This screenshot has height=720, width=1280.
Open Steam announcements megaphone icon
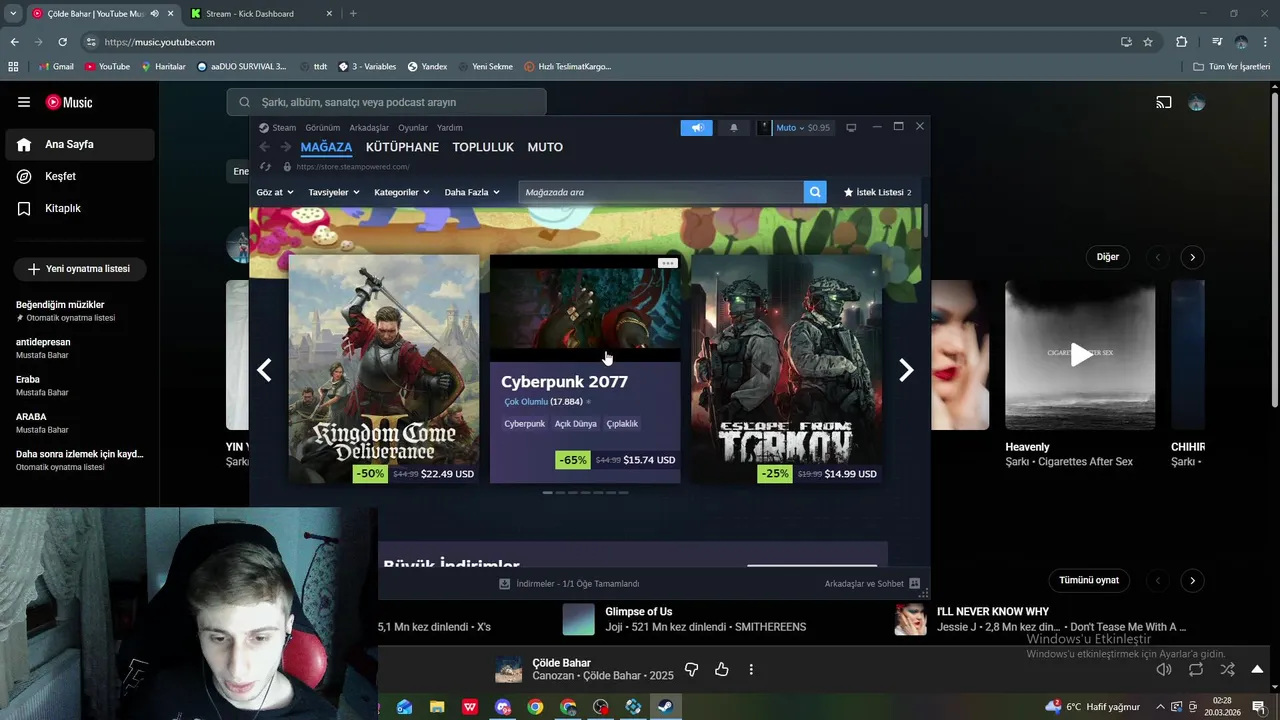(x=696, y=128)
